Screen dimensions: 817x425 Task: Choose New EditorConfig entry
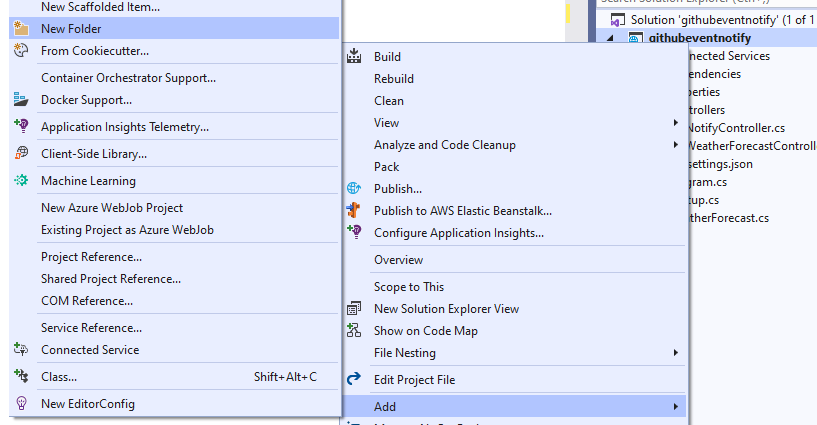174,404
